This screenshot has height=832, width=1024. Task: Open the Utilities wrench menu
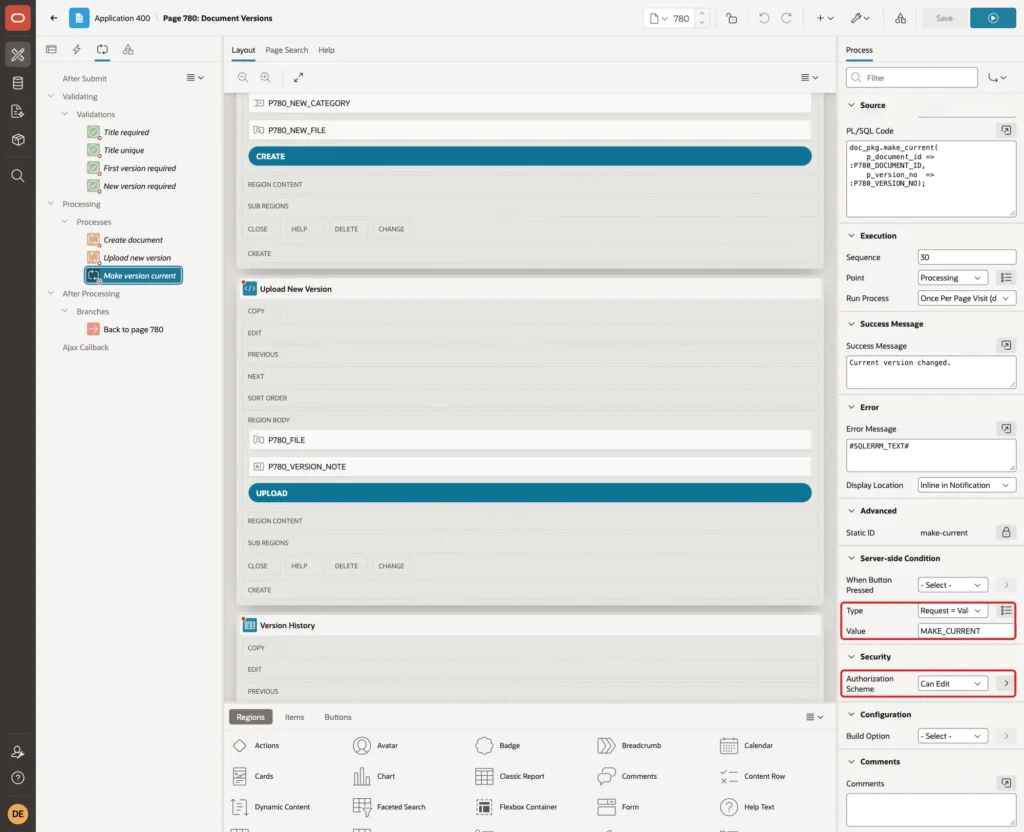pyautogui.click(x=860, y=18)
